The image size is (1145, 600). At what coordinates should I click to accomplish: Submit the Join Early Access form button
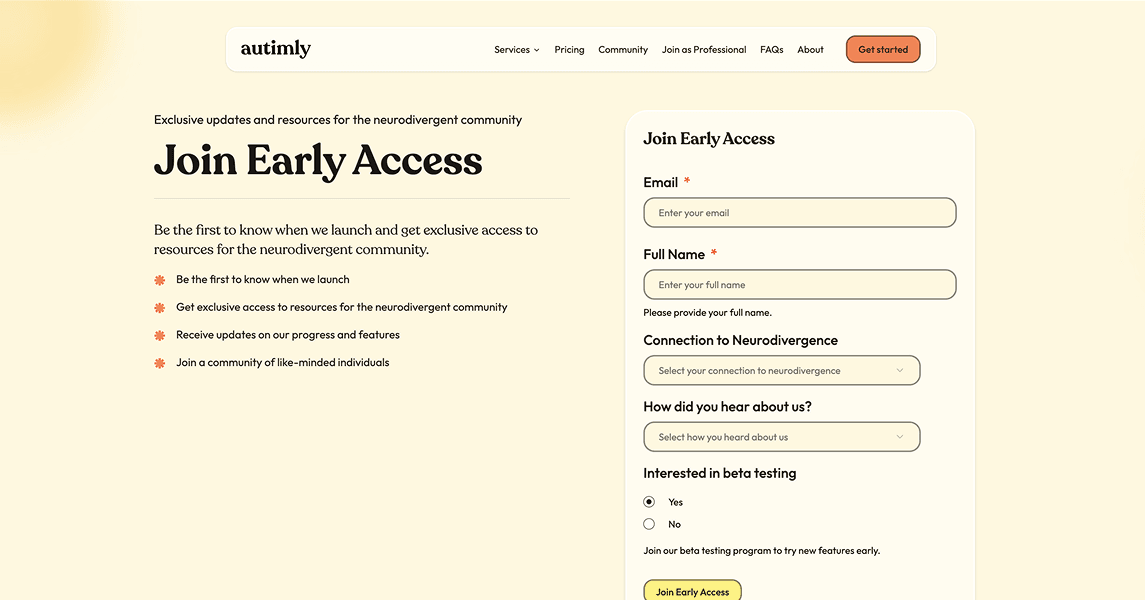[x=692, y=591]
